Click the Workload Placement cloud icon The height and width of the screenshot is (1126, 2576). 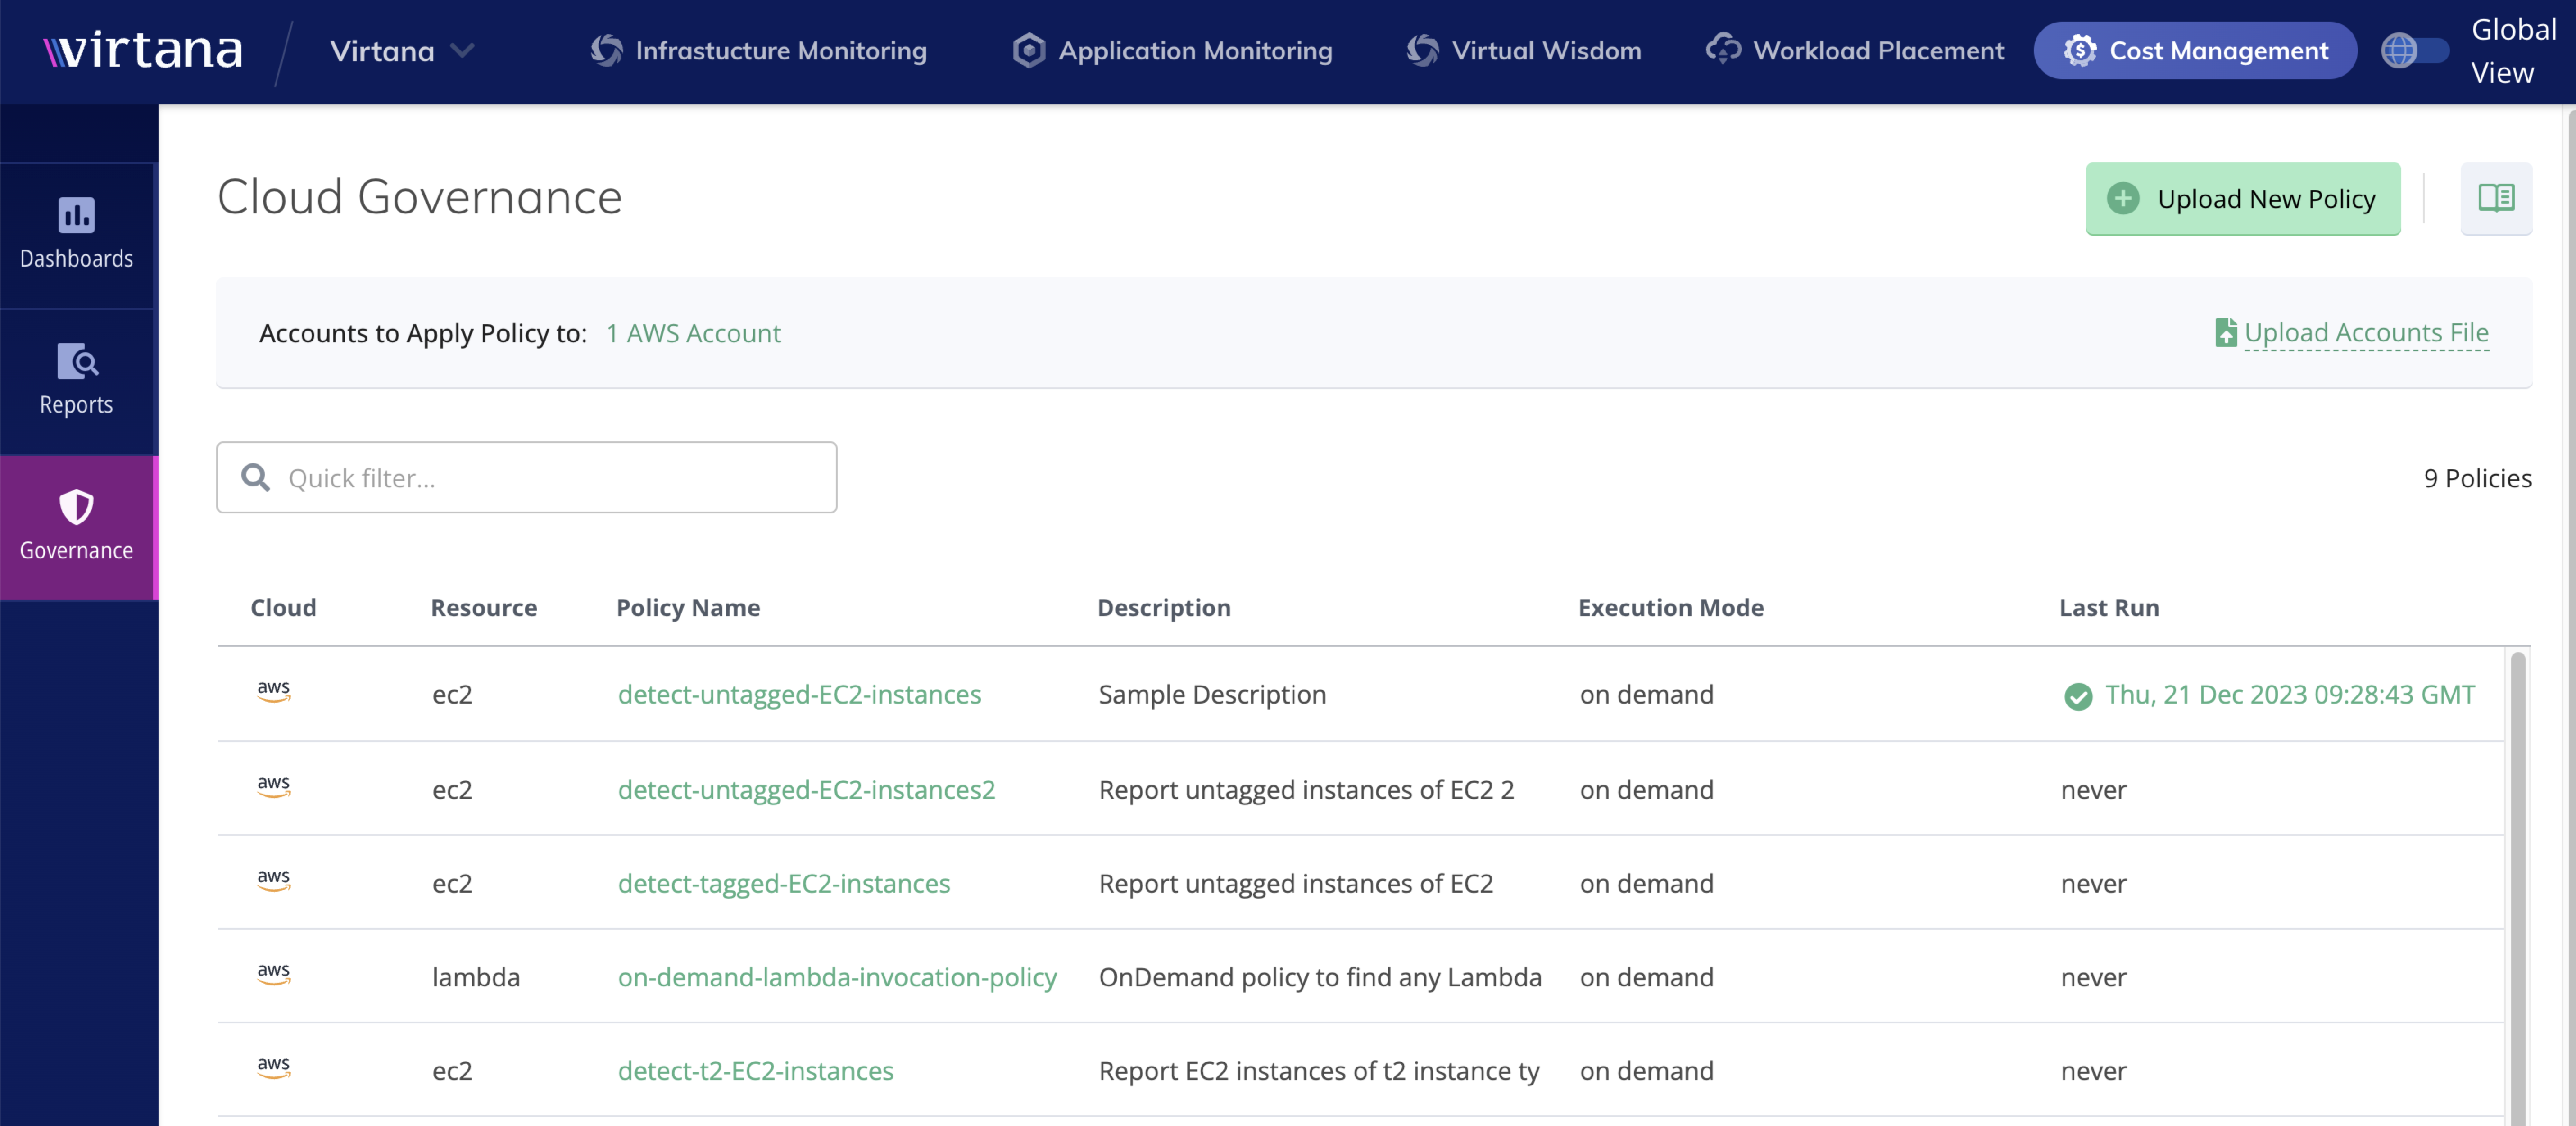pos(1723,49)
